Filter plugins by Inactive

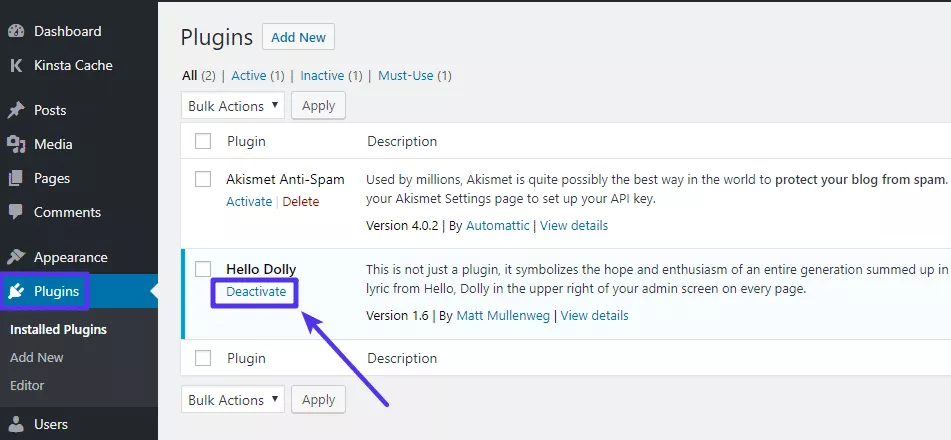tap(322, 75)
